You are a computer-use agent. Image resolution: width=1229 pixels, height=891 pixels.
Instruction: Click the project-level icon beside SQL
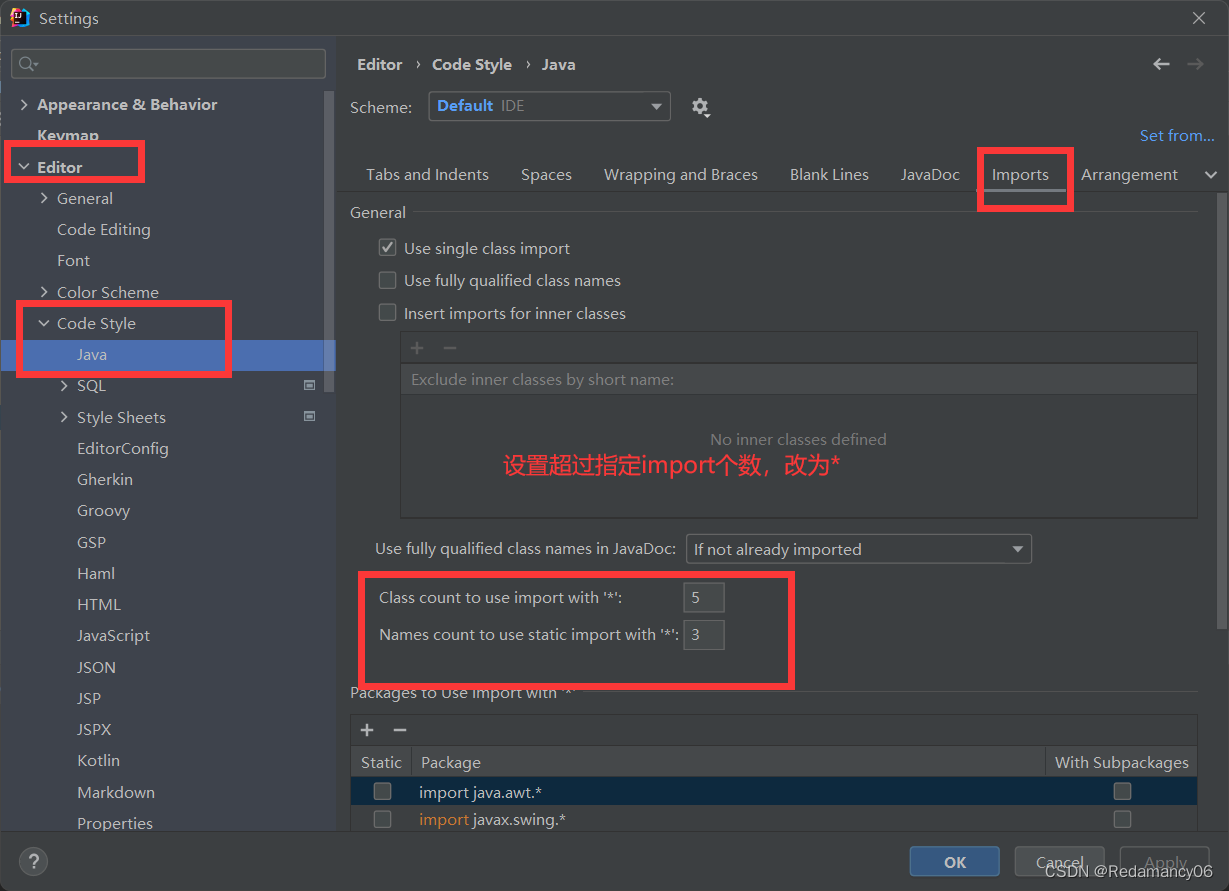[309, 385]
